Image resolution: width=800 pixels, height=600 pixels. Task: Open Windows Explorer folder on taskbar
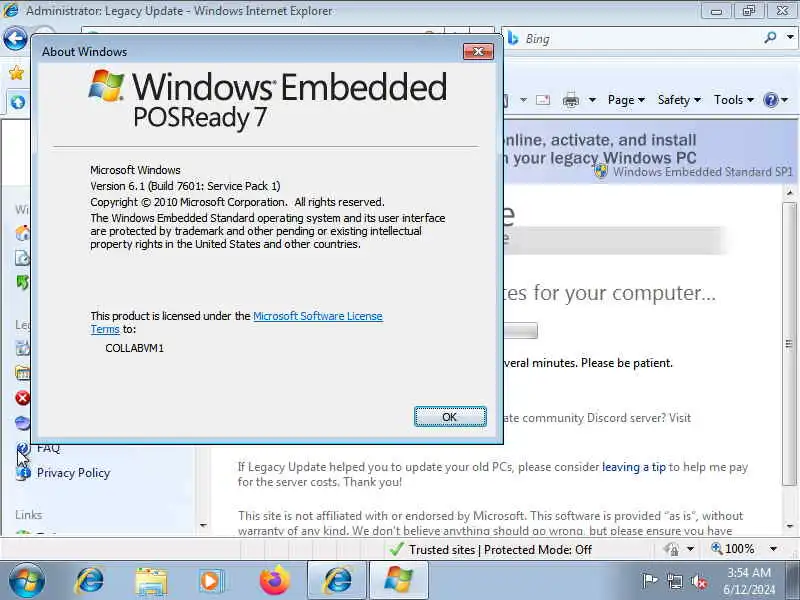tap(151, 581)
